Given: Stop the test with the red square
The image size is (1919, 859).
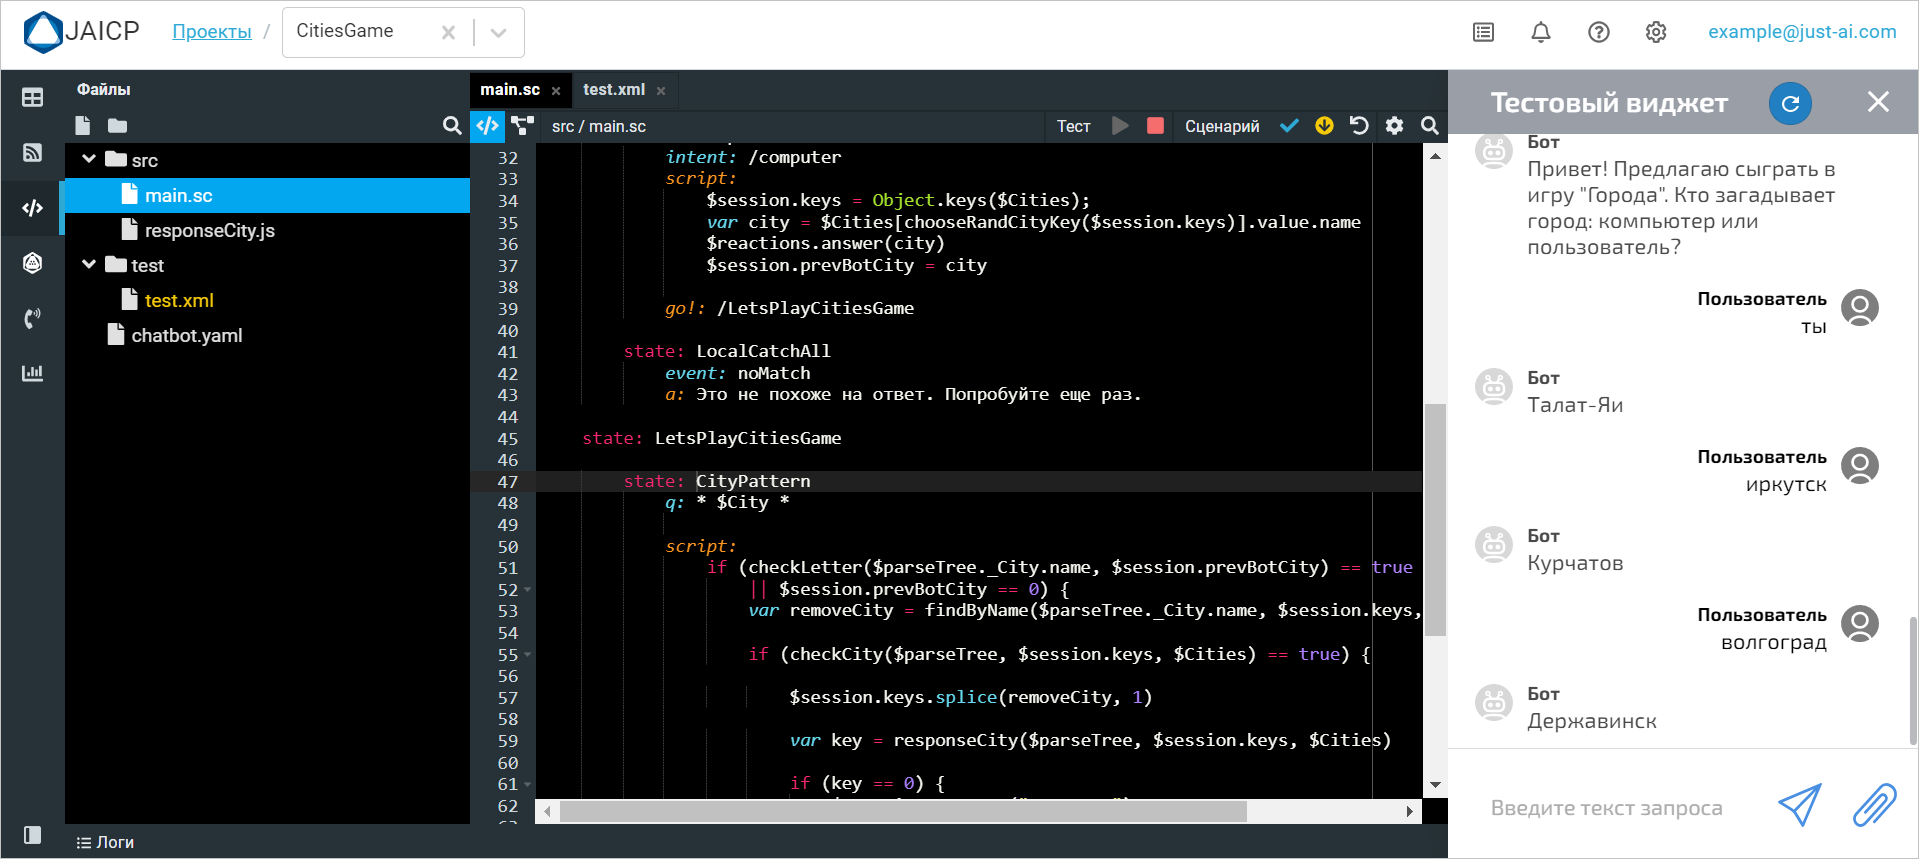Looking at the screenshot, I should [1155, 126].
